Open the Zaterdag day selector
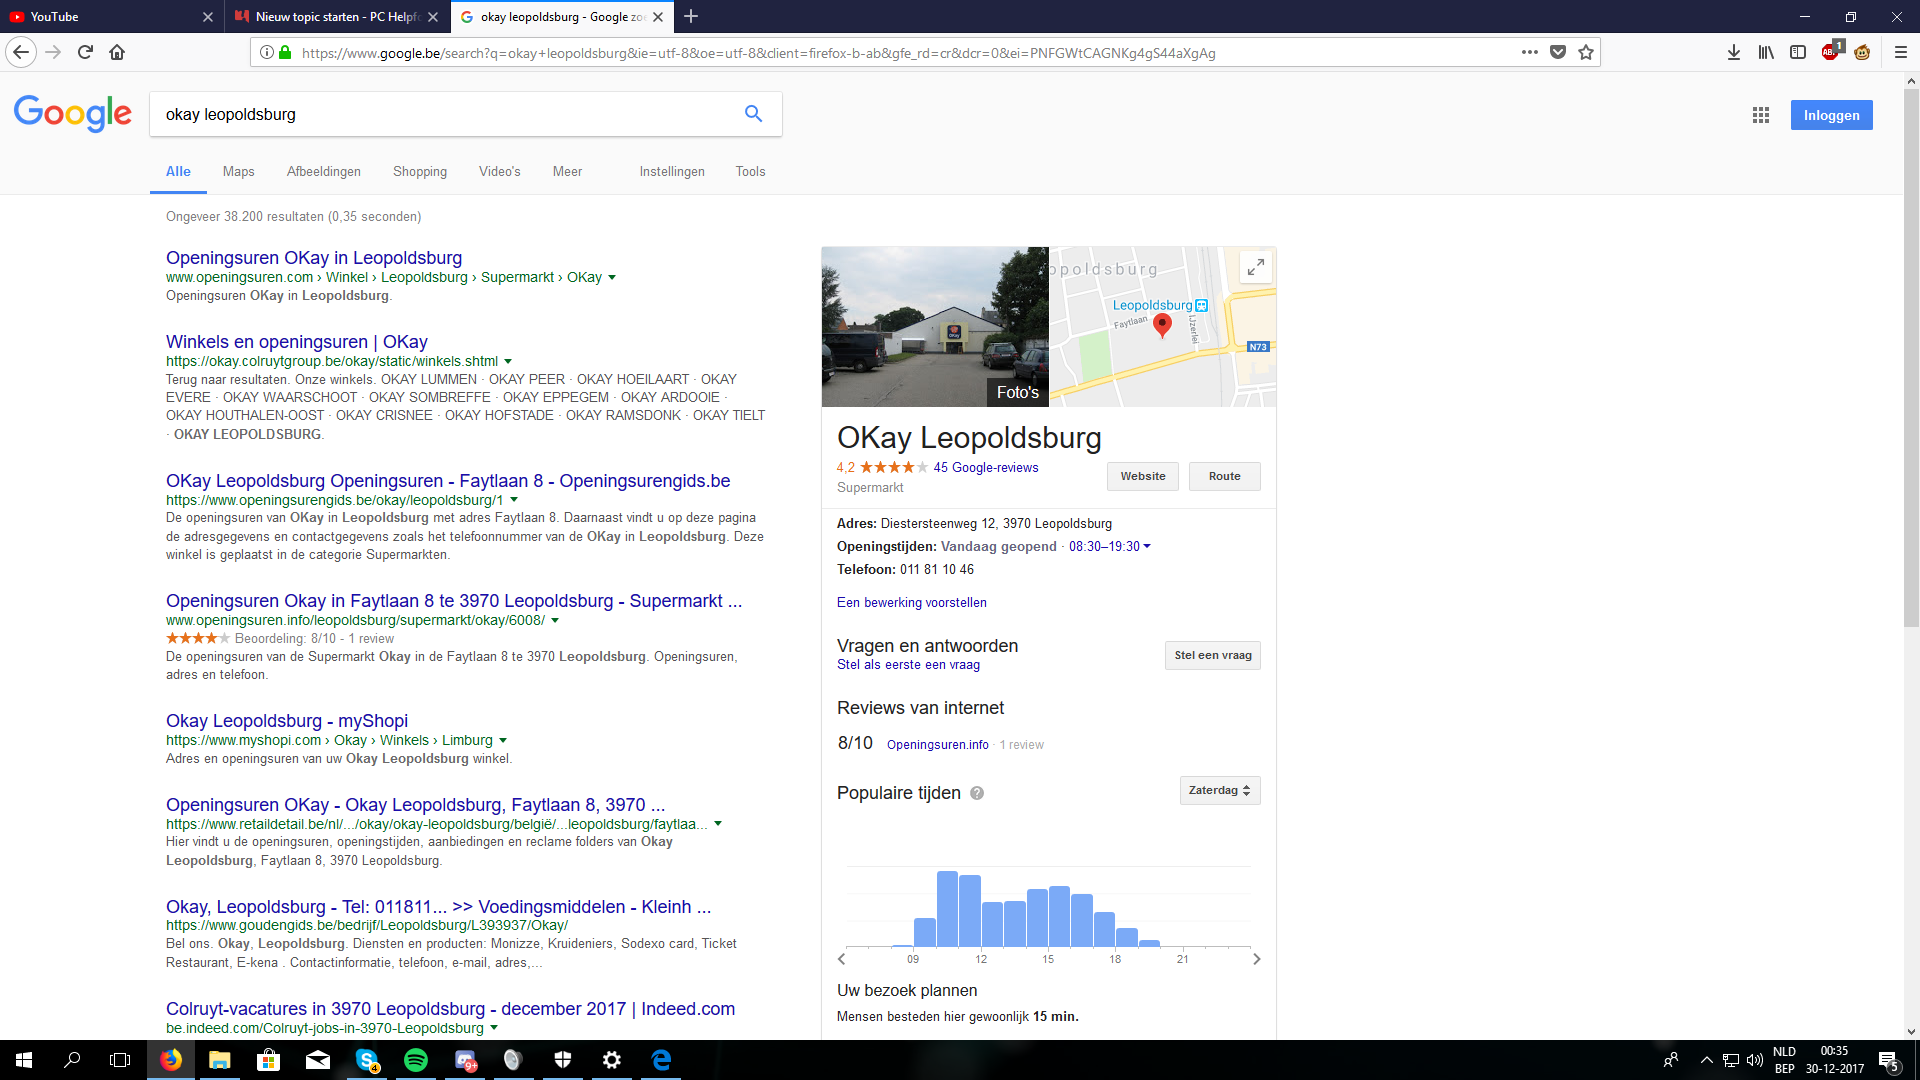Image resolution: width=1920 pixels, height=1080 pixels. tap(1220, 791)
